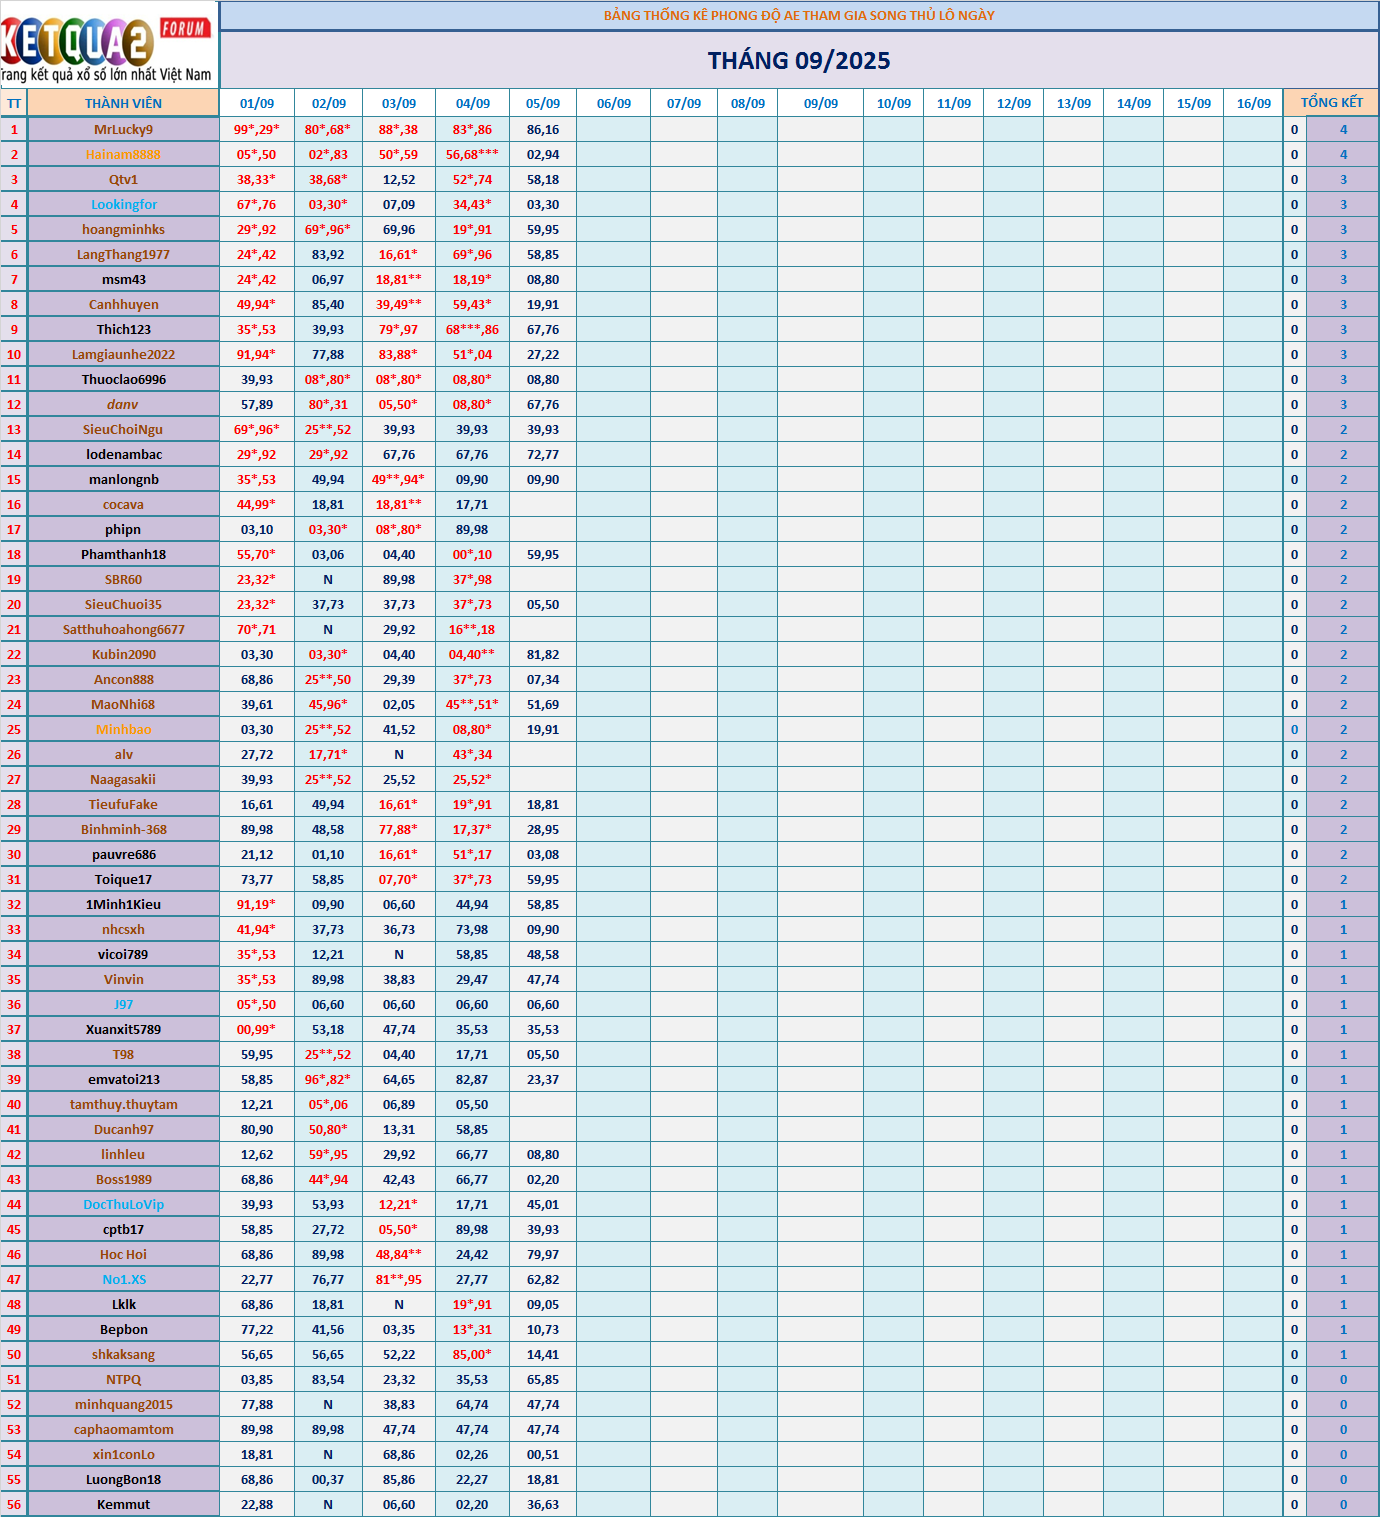Select member name No1.XS
Image resolution: width=1380 pixels, height=1517 pixels.
[123, 1279]
